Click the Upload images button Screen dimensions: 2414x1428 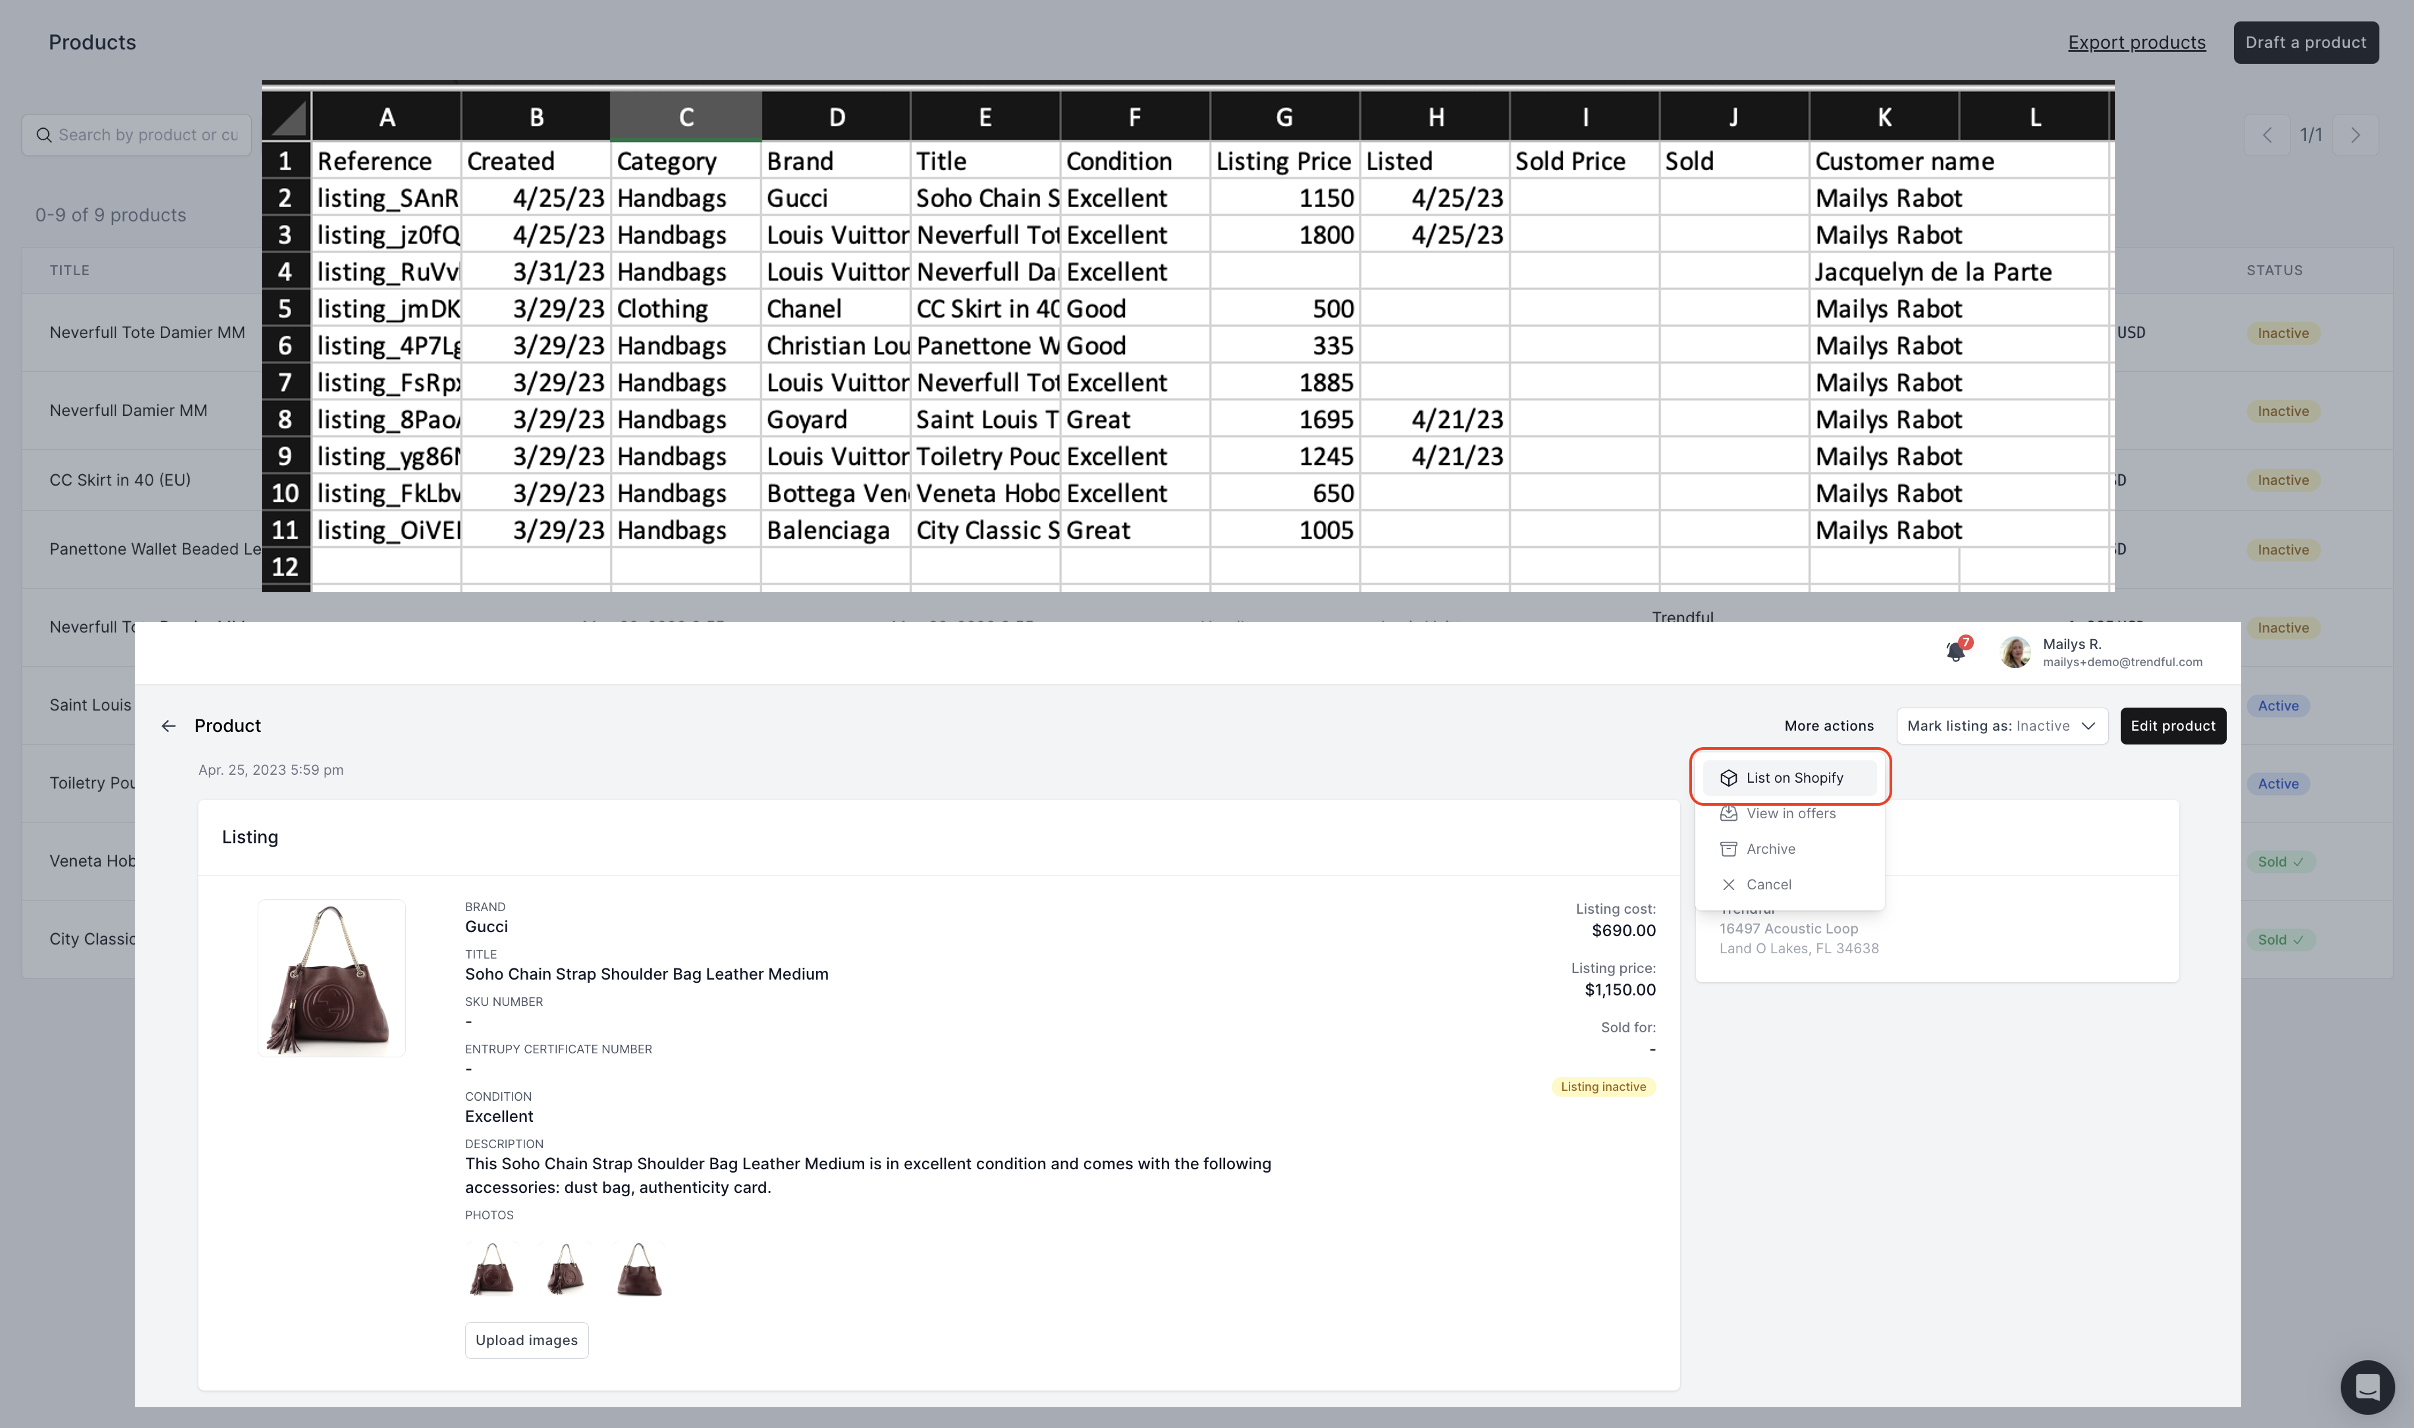click(x=526, y=1340)
